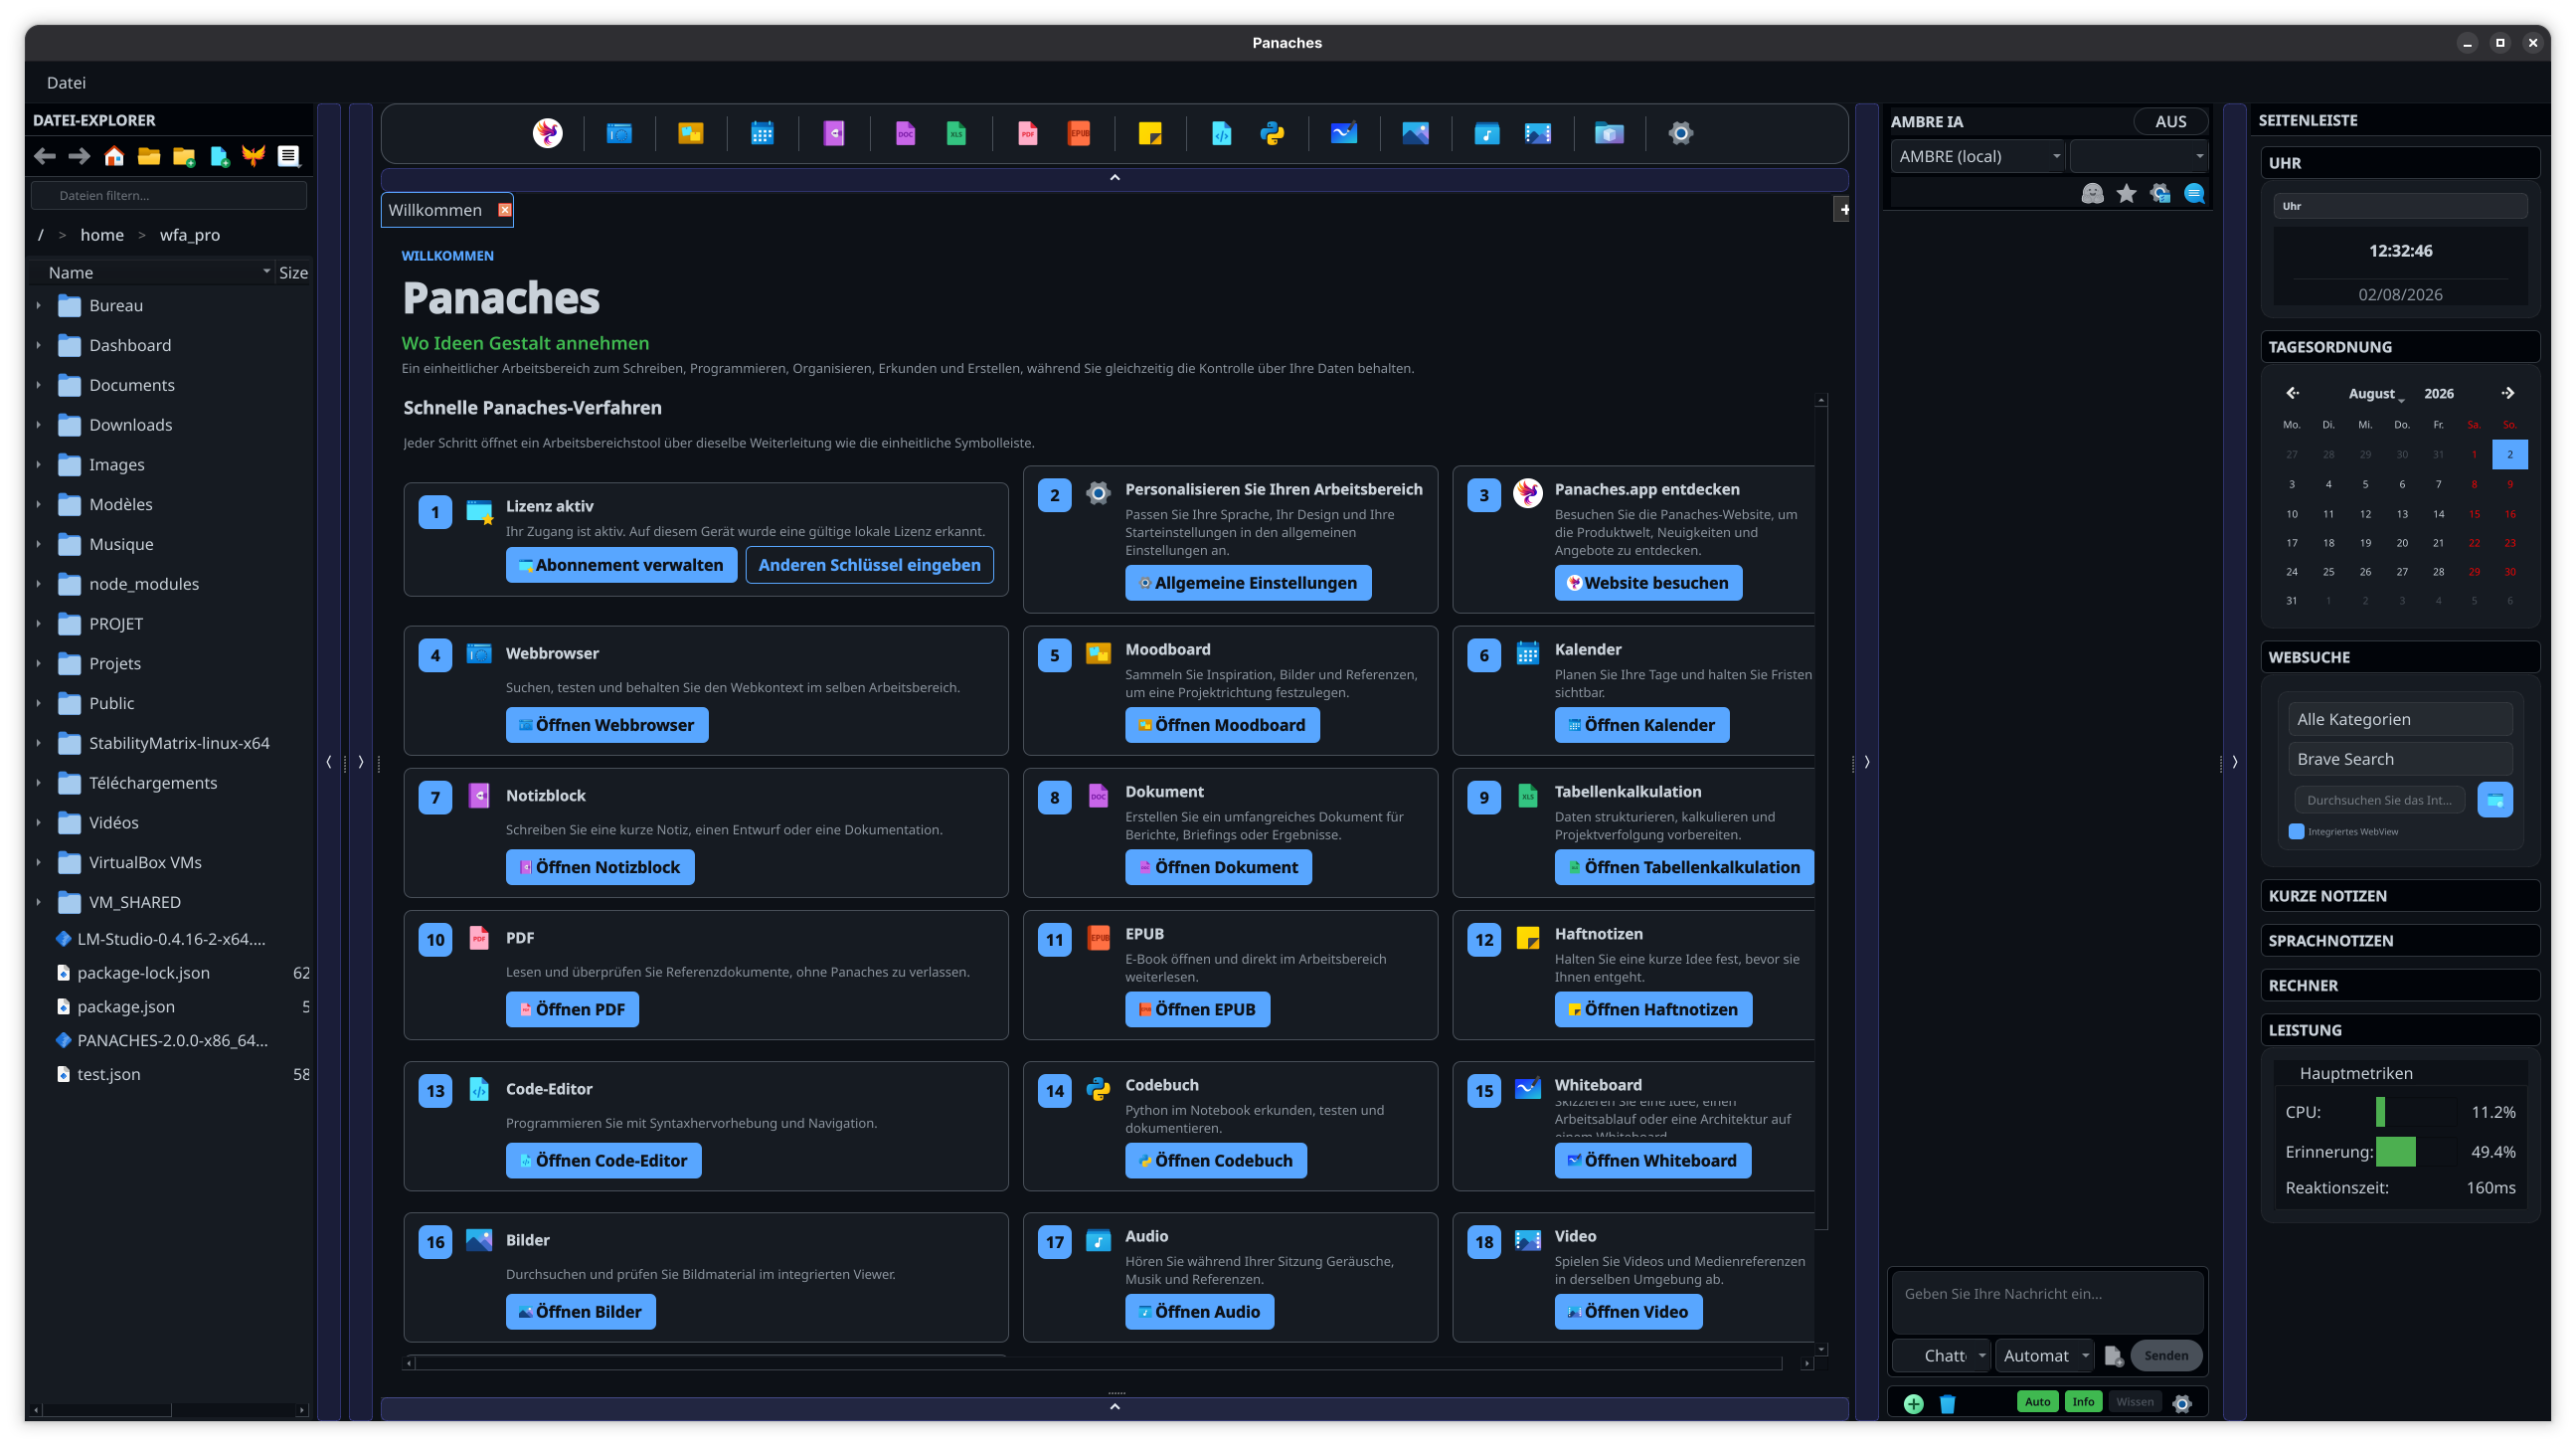Screen dimensions: 2576x1446
Task: Open 3D box folder toolbar icon
Action: tap(1609, 133)
